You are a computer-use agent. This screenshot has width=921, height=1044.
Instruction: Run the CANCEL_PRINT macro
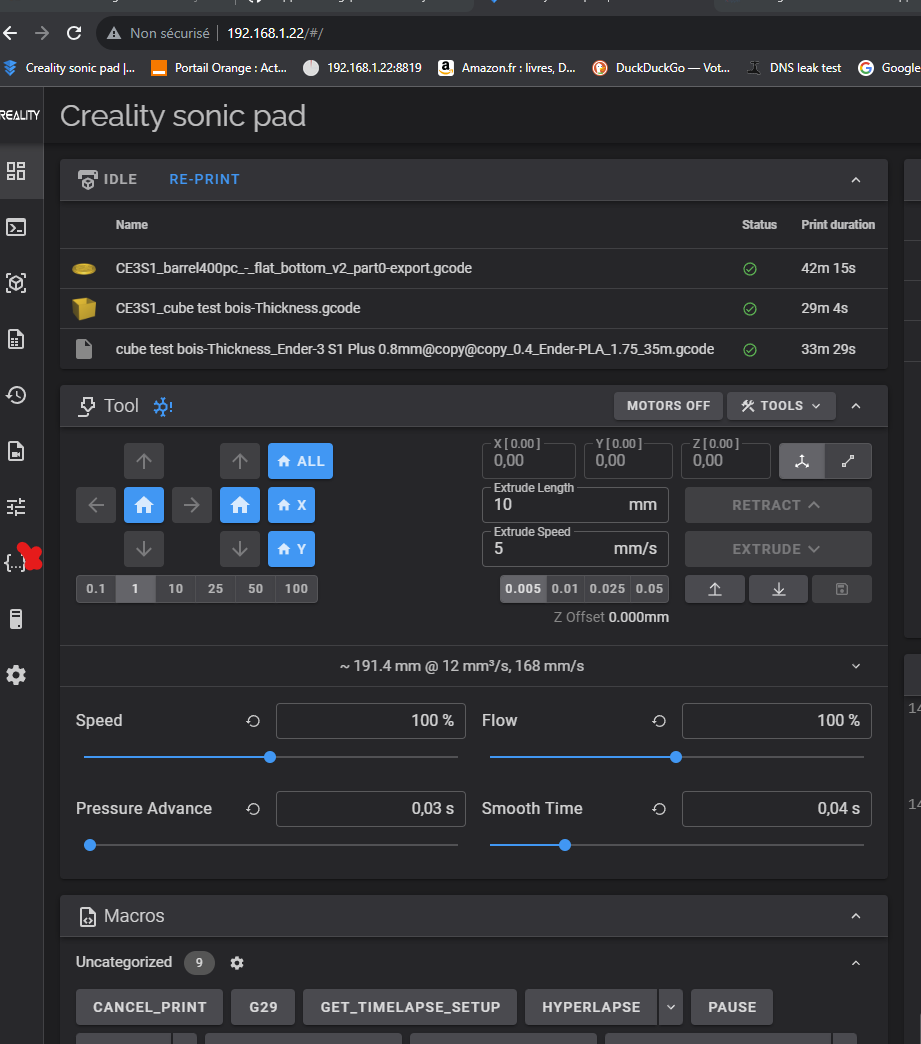[149, 1007]
